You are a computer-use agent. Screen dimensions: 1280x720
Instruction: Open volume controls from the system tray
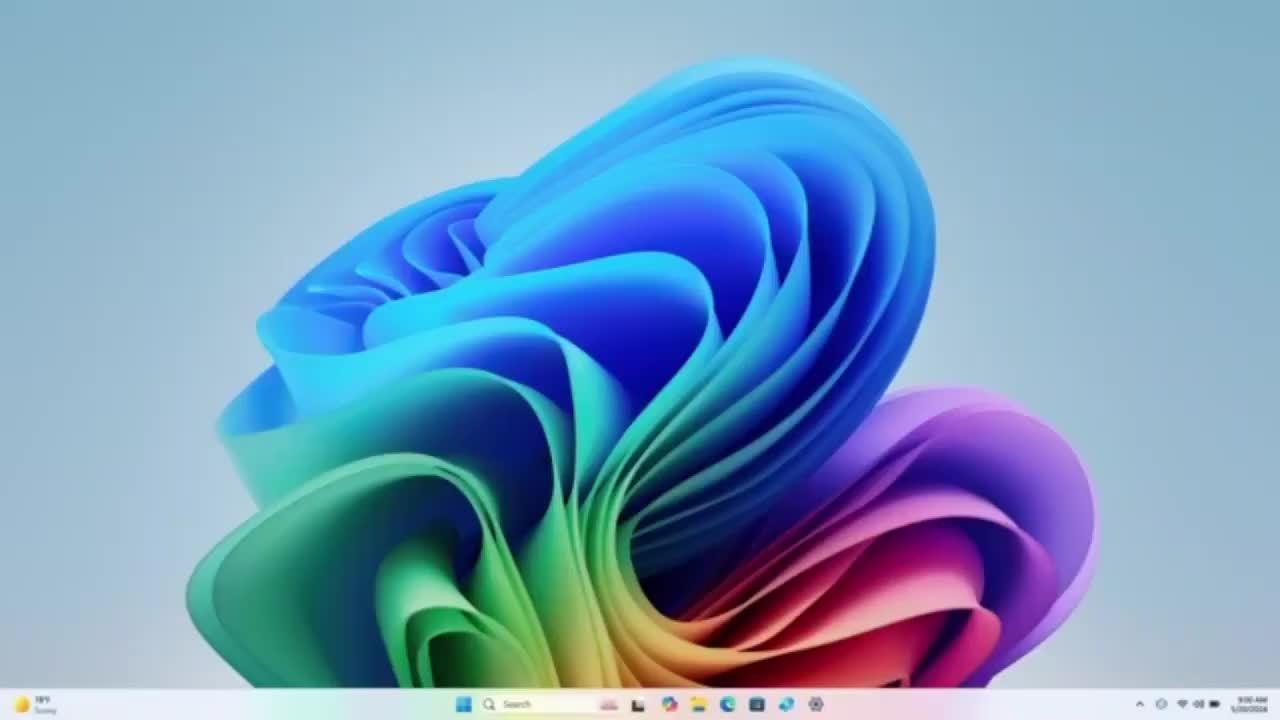1197,705
